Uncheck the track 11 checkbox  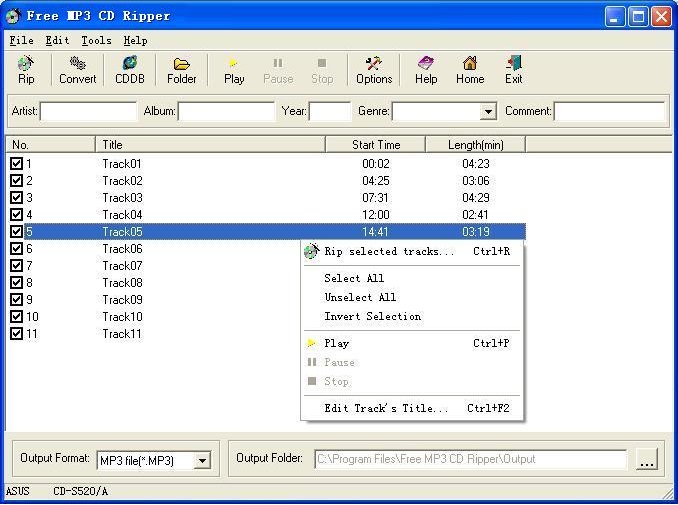(16, 333)
